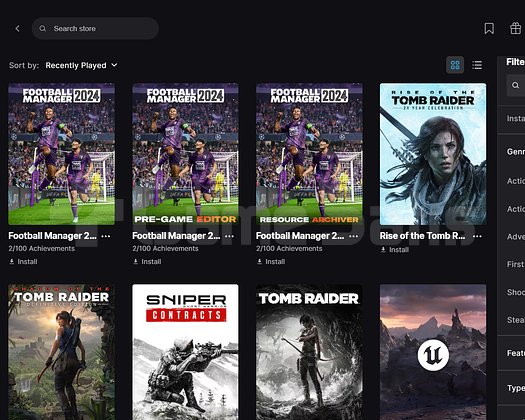Open Football Manager Resource Archiver cover
The image size is (525, 420).
(309, 154)
